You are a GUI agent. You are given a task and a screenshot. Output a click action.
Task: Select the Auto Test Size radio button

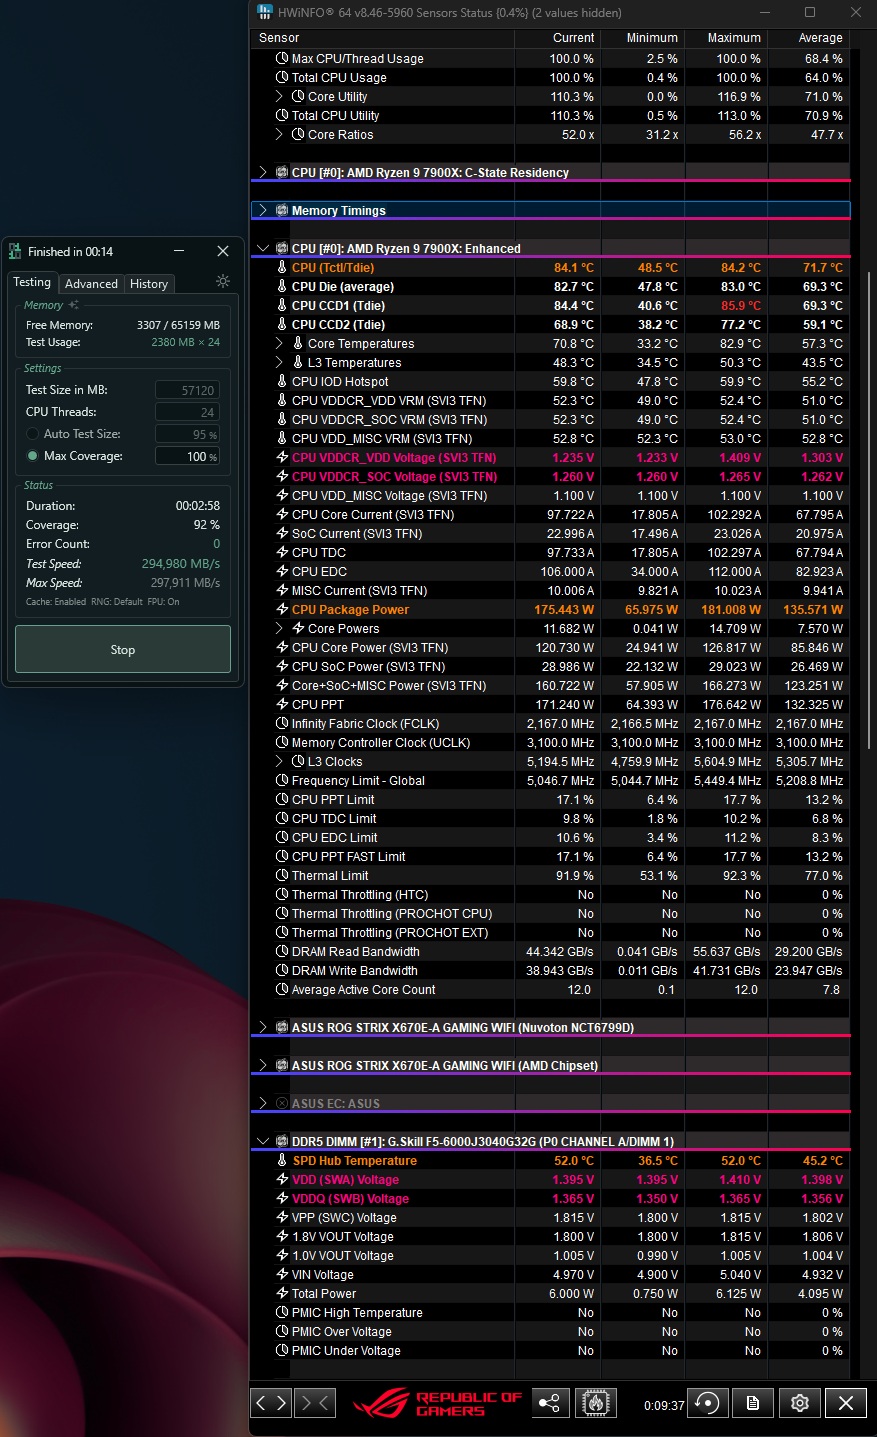pos(33,434)
